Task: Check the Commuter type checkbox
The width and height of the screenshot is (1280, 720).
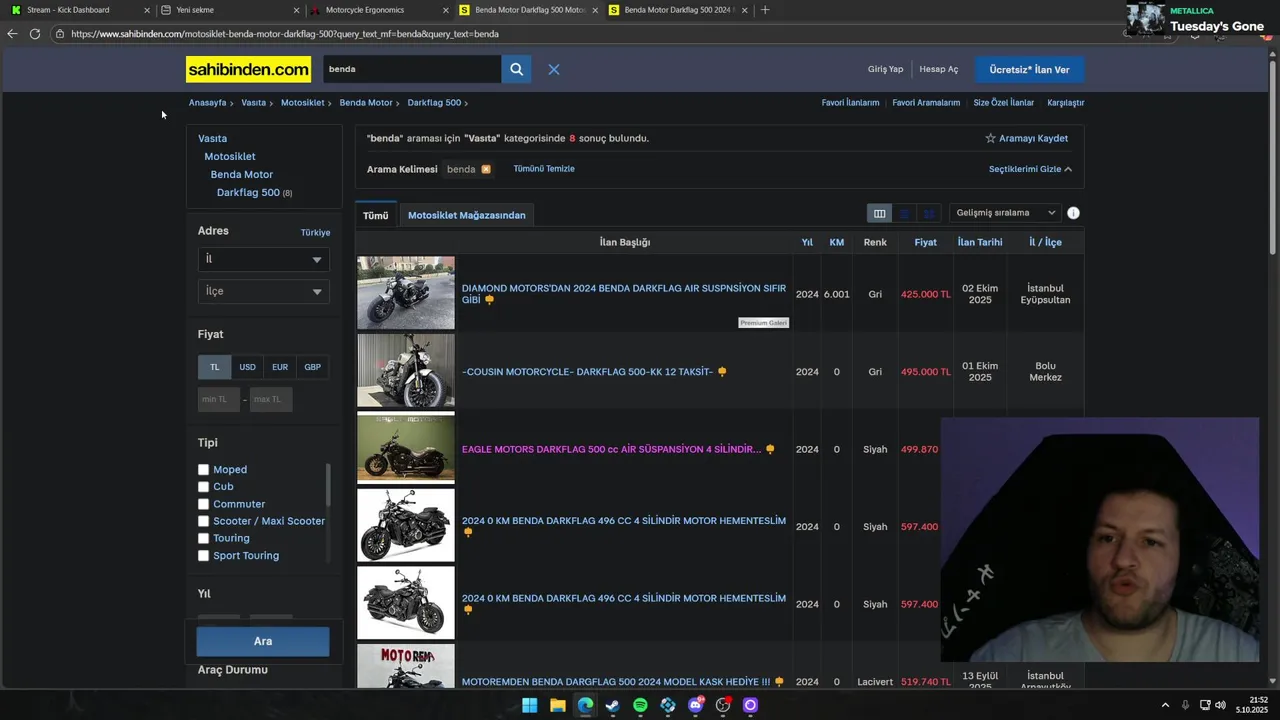Action: [203, 504]
